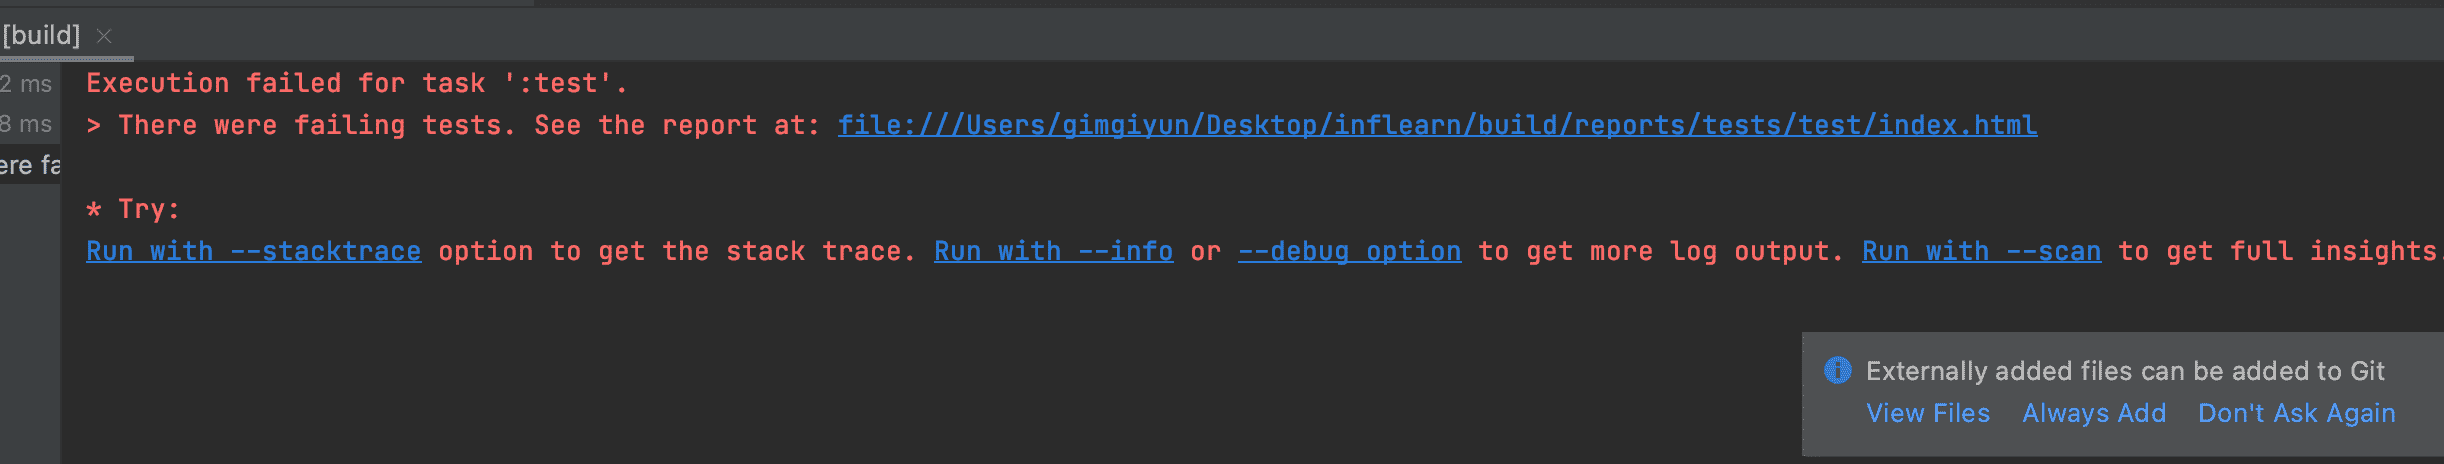Click the --debug option link
This screenshot has width=2444, height=464.
1349,251
